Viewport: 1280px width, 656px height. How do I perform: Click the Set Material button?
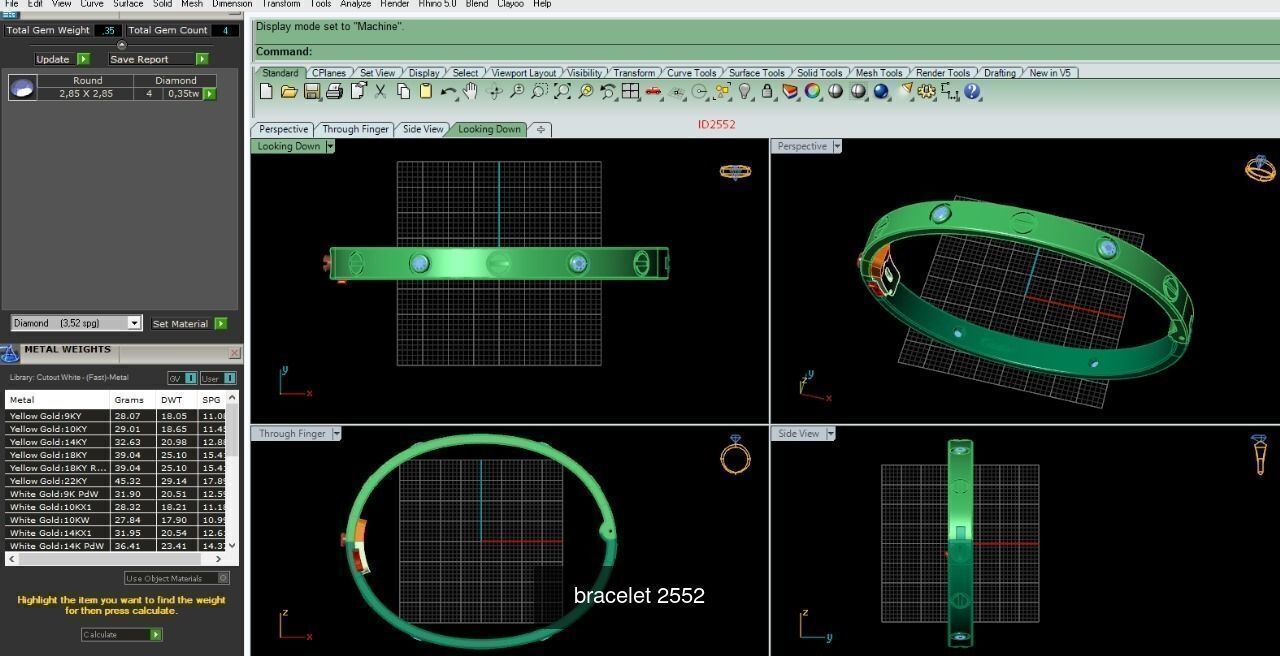188,323
